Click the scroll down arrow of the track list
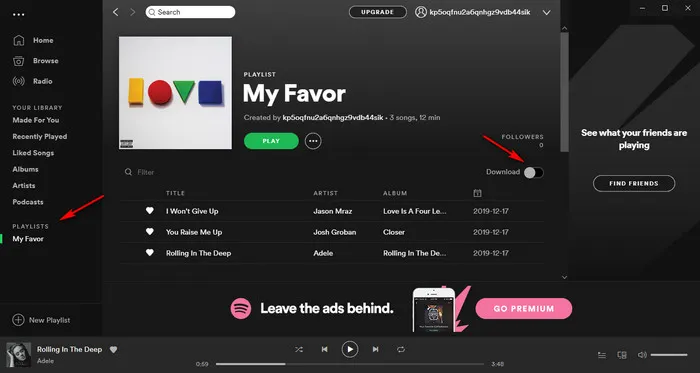 564,277
